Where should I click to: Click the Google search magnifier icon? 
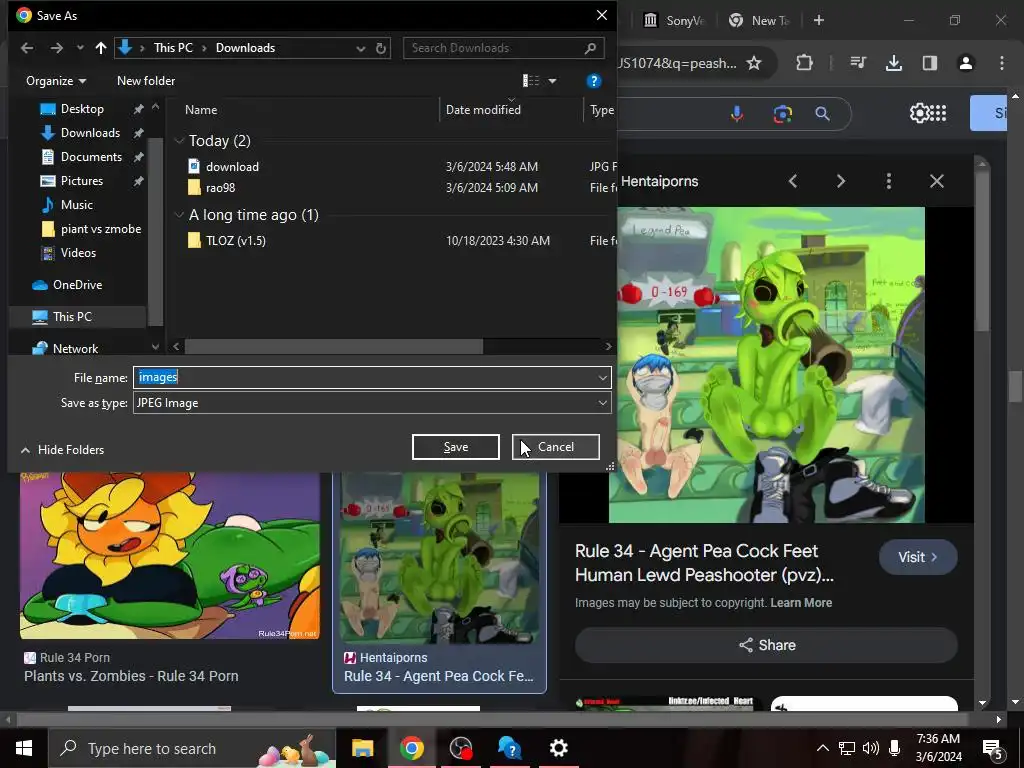(x=823, y=114)
